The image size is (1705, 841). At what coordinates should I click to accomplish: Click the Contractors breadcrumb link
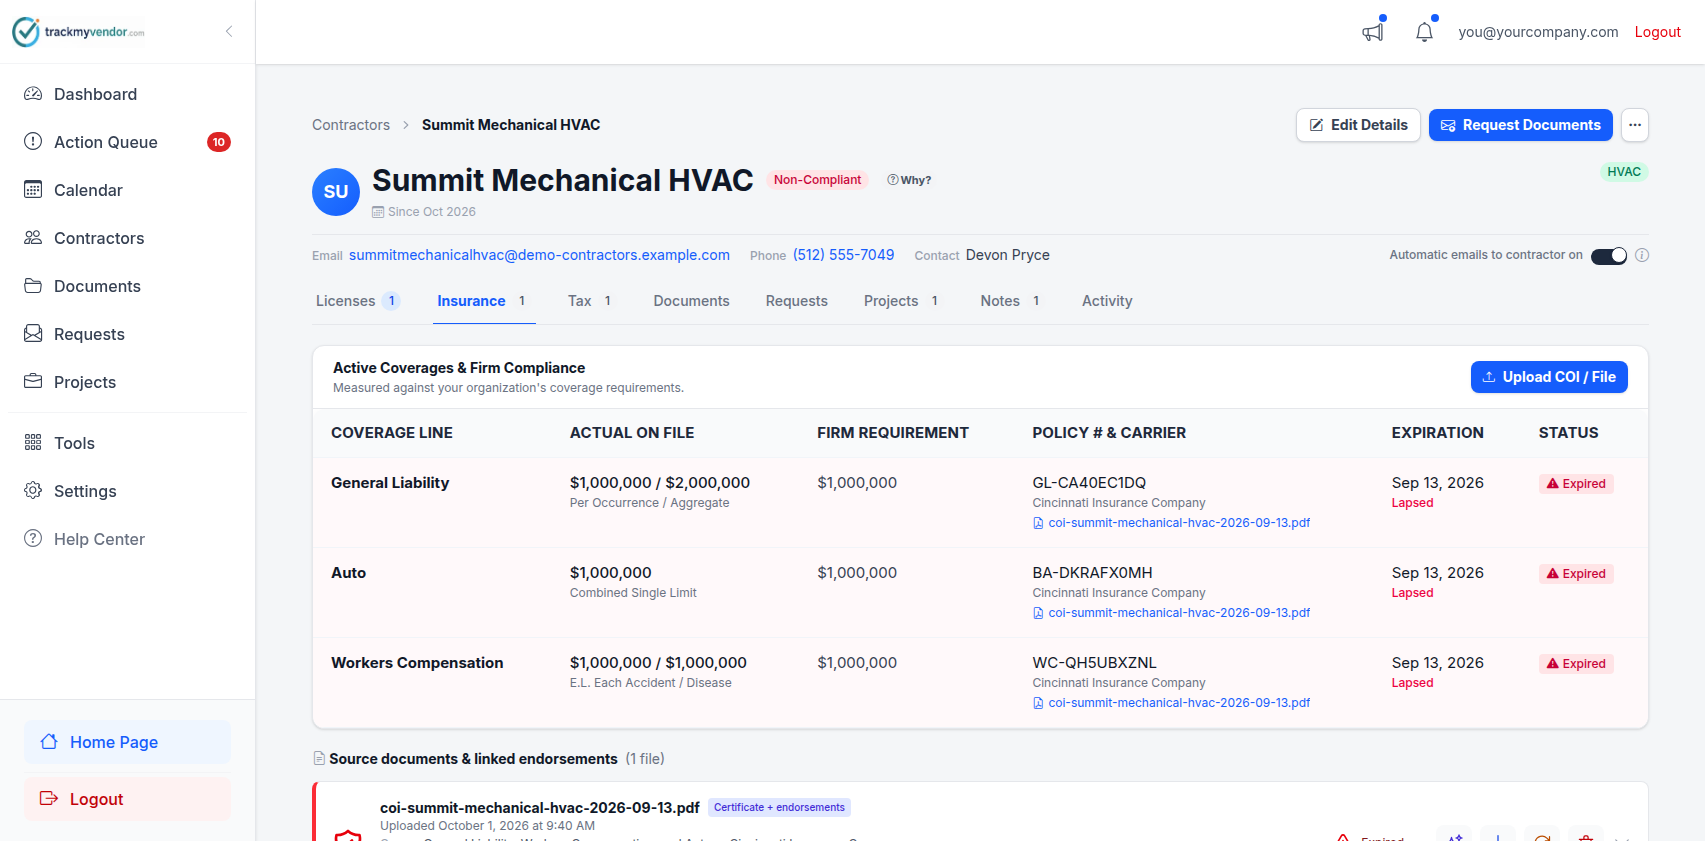click(351, 125)
